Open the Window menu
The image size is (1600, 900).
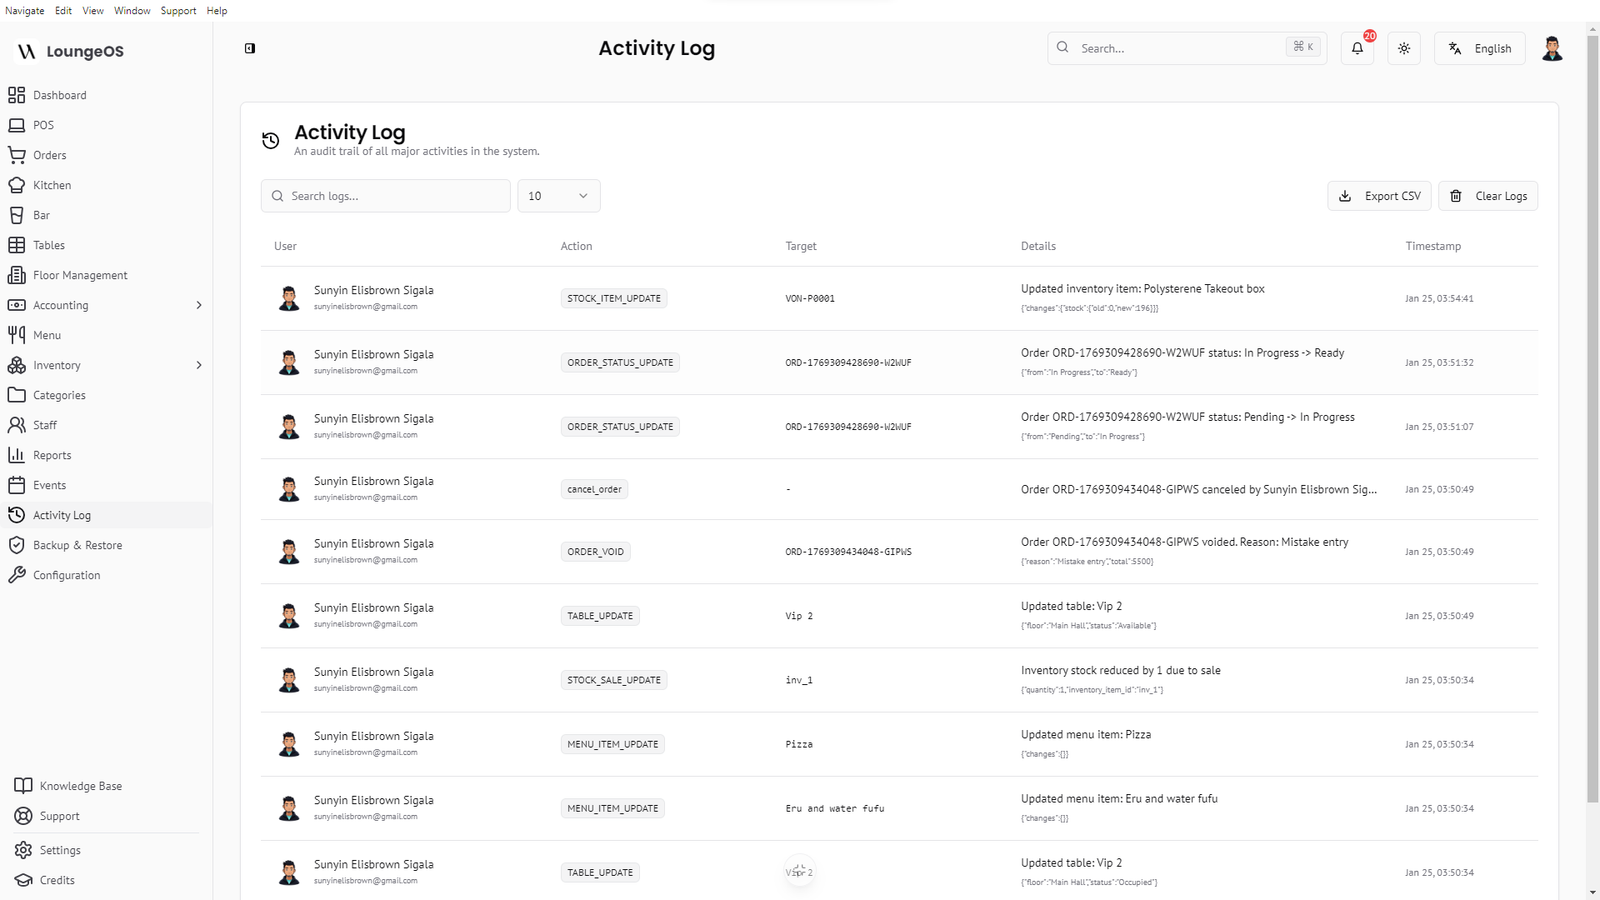click(132, 11)
